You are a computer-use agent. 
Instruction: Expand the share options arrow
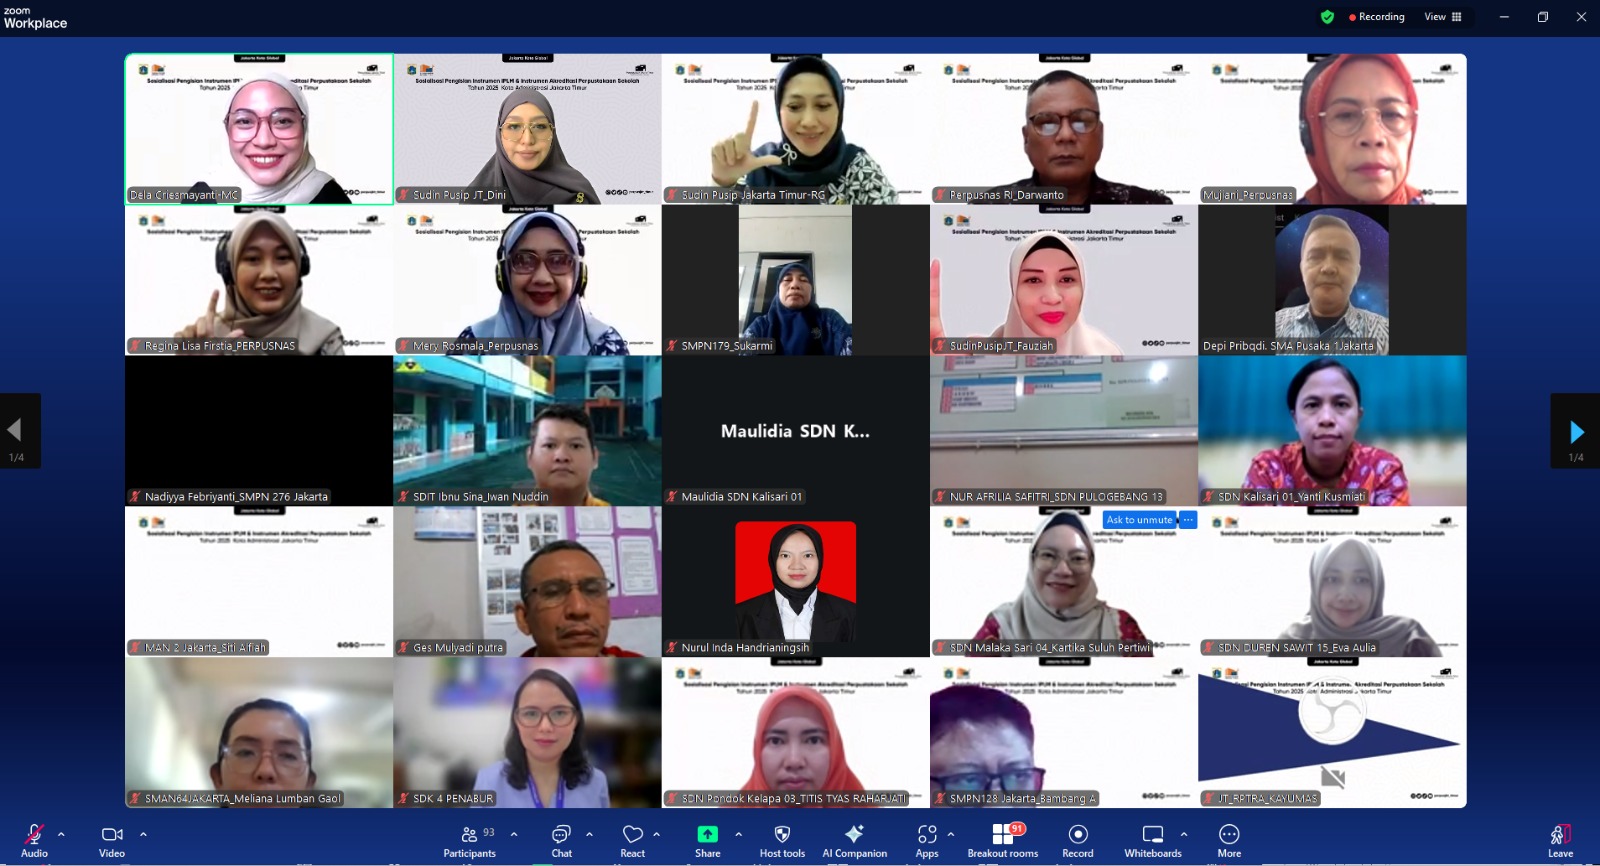[738, 834]
